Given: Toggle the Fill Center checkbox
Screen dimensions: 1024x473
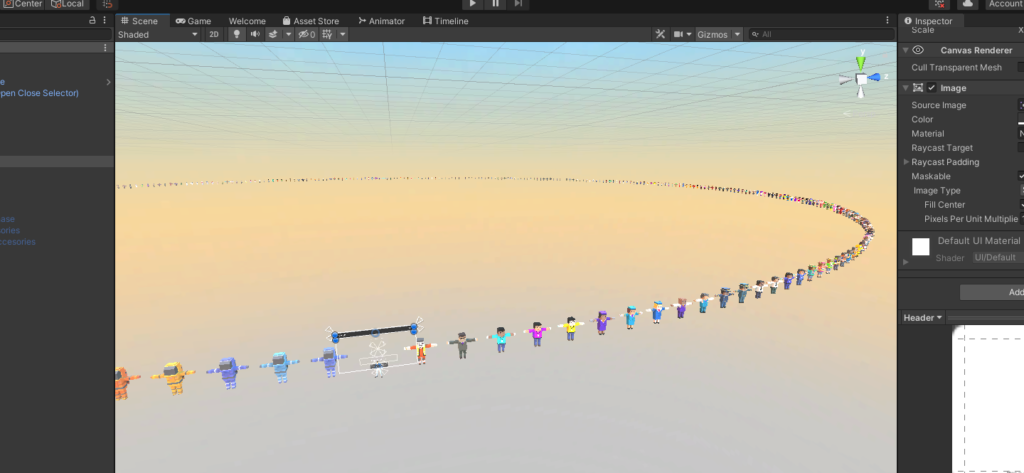Looking at the screenshot, I should [1021, 205].
